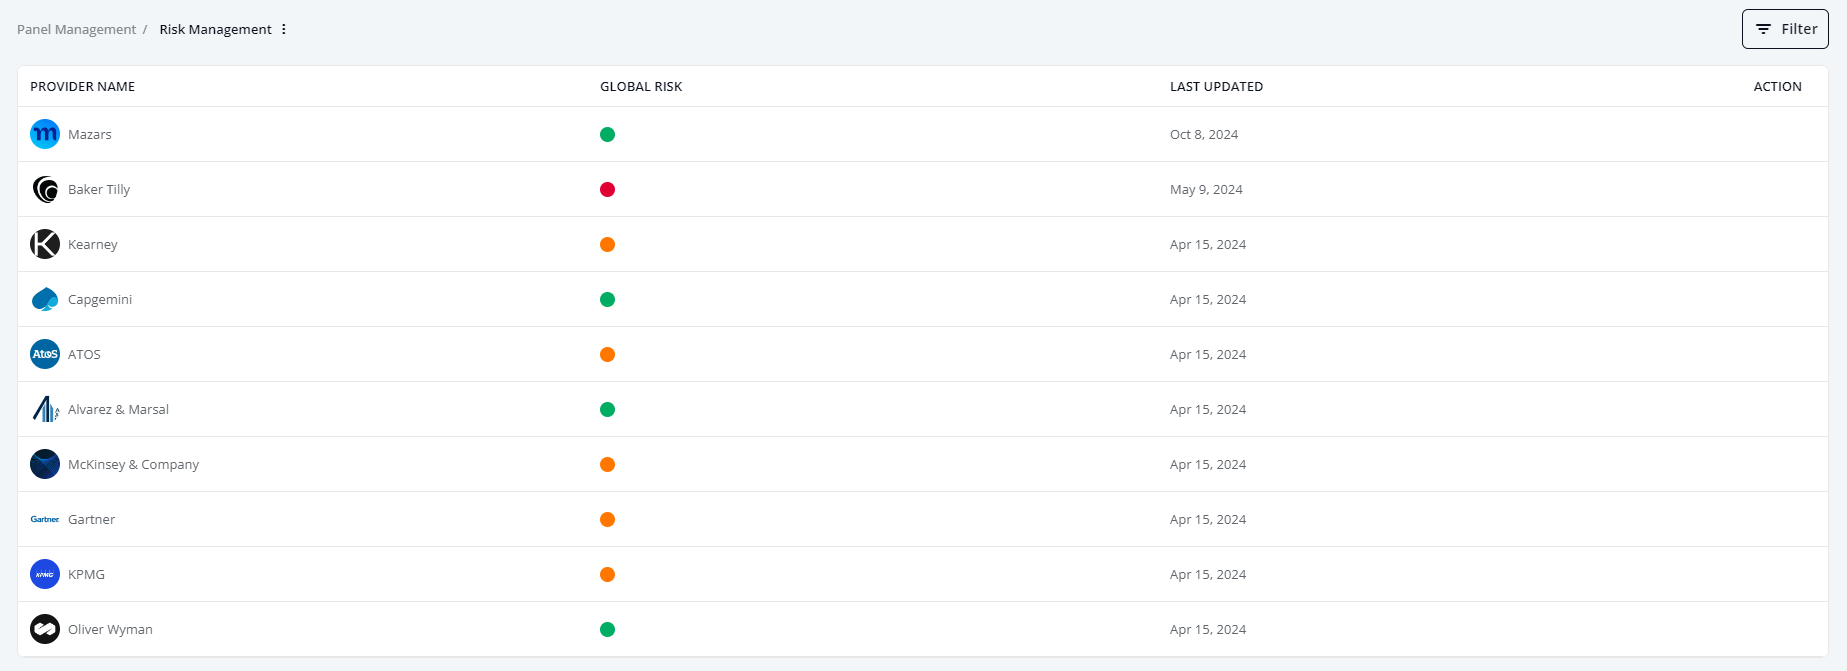Click the Oct 8, 2024 date for Mazars
This screenshot has height=671, width=1847.
pos(1204,134)
